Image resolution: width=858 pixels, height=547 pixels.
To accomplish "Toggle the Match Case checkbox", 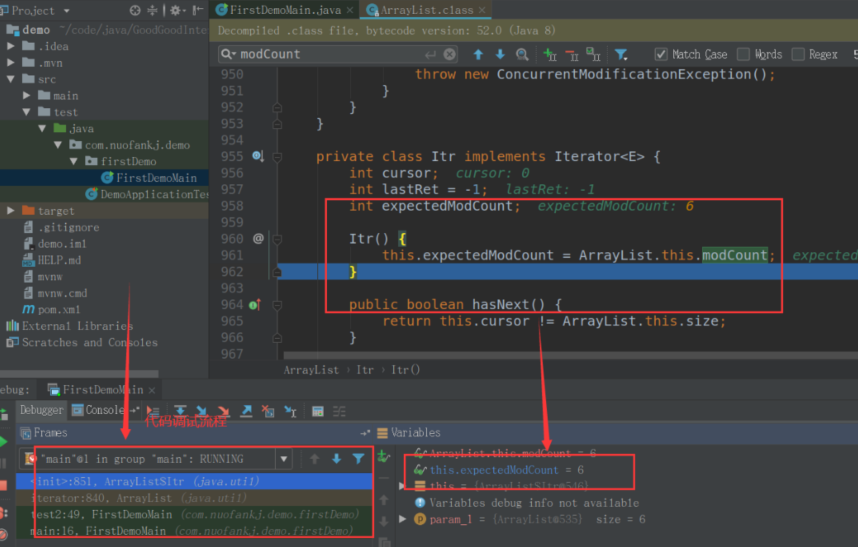I will (x=662, y=54).
